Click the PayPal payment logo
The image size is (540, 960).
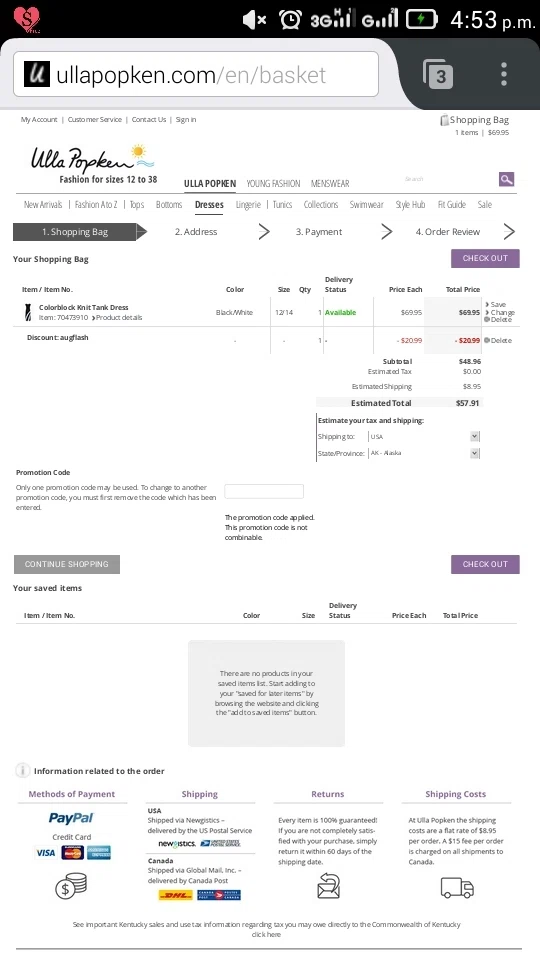coord(71,818)
